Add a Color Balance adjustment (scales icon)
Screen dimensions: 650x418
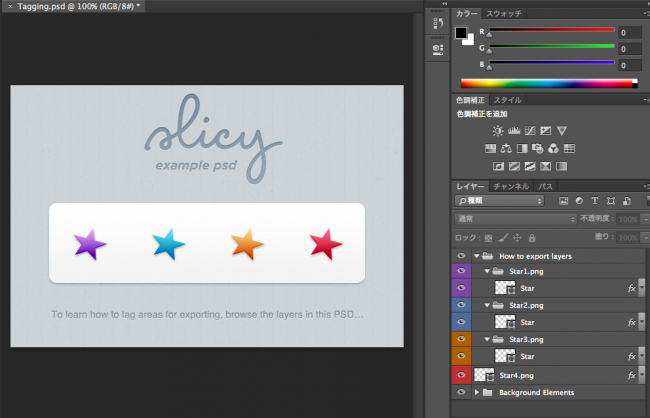point(506,148)
